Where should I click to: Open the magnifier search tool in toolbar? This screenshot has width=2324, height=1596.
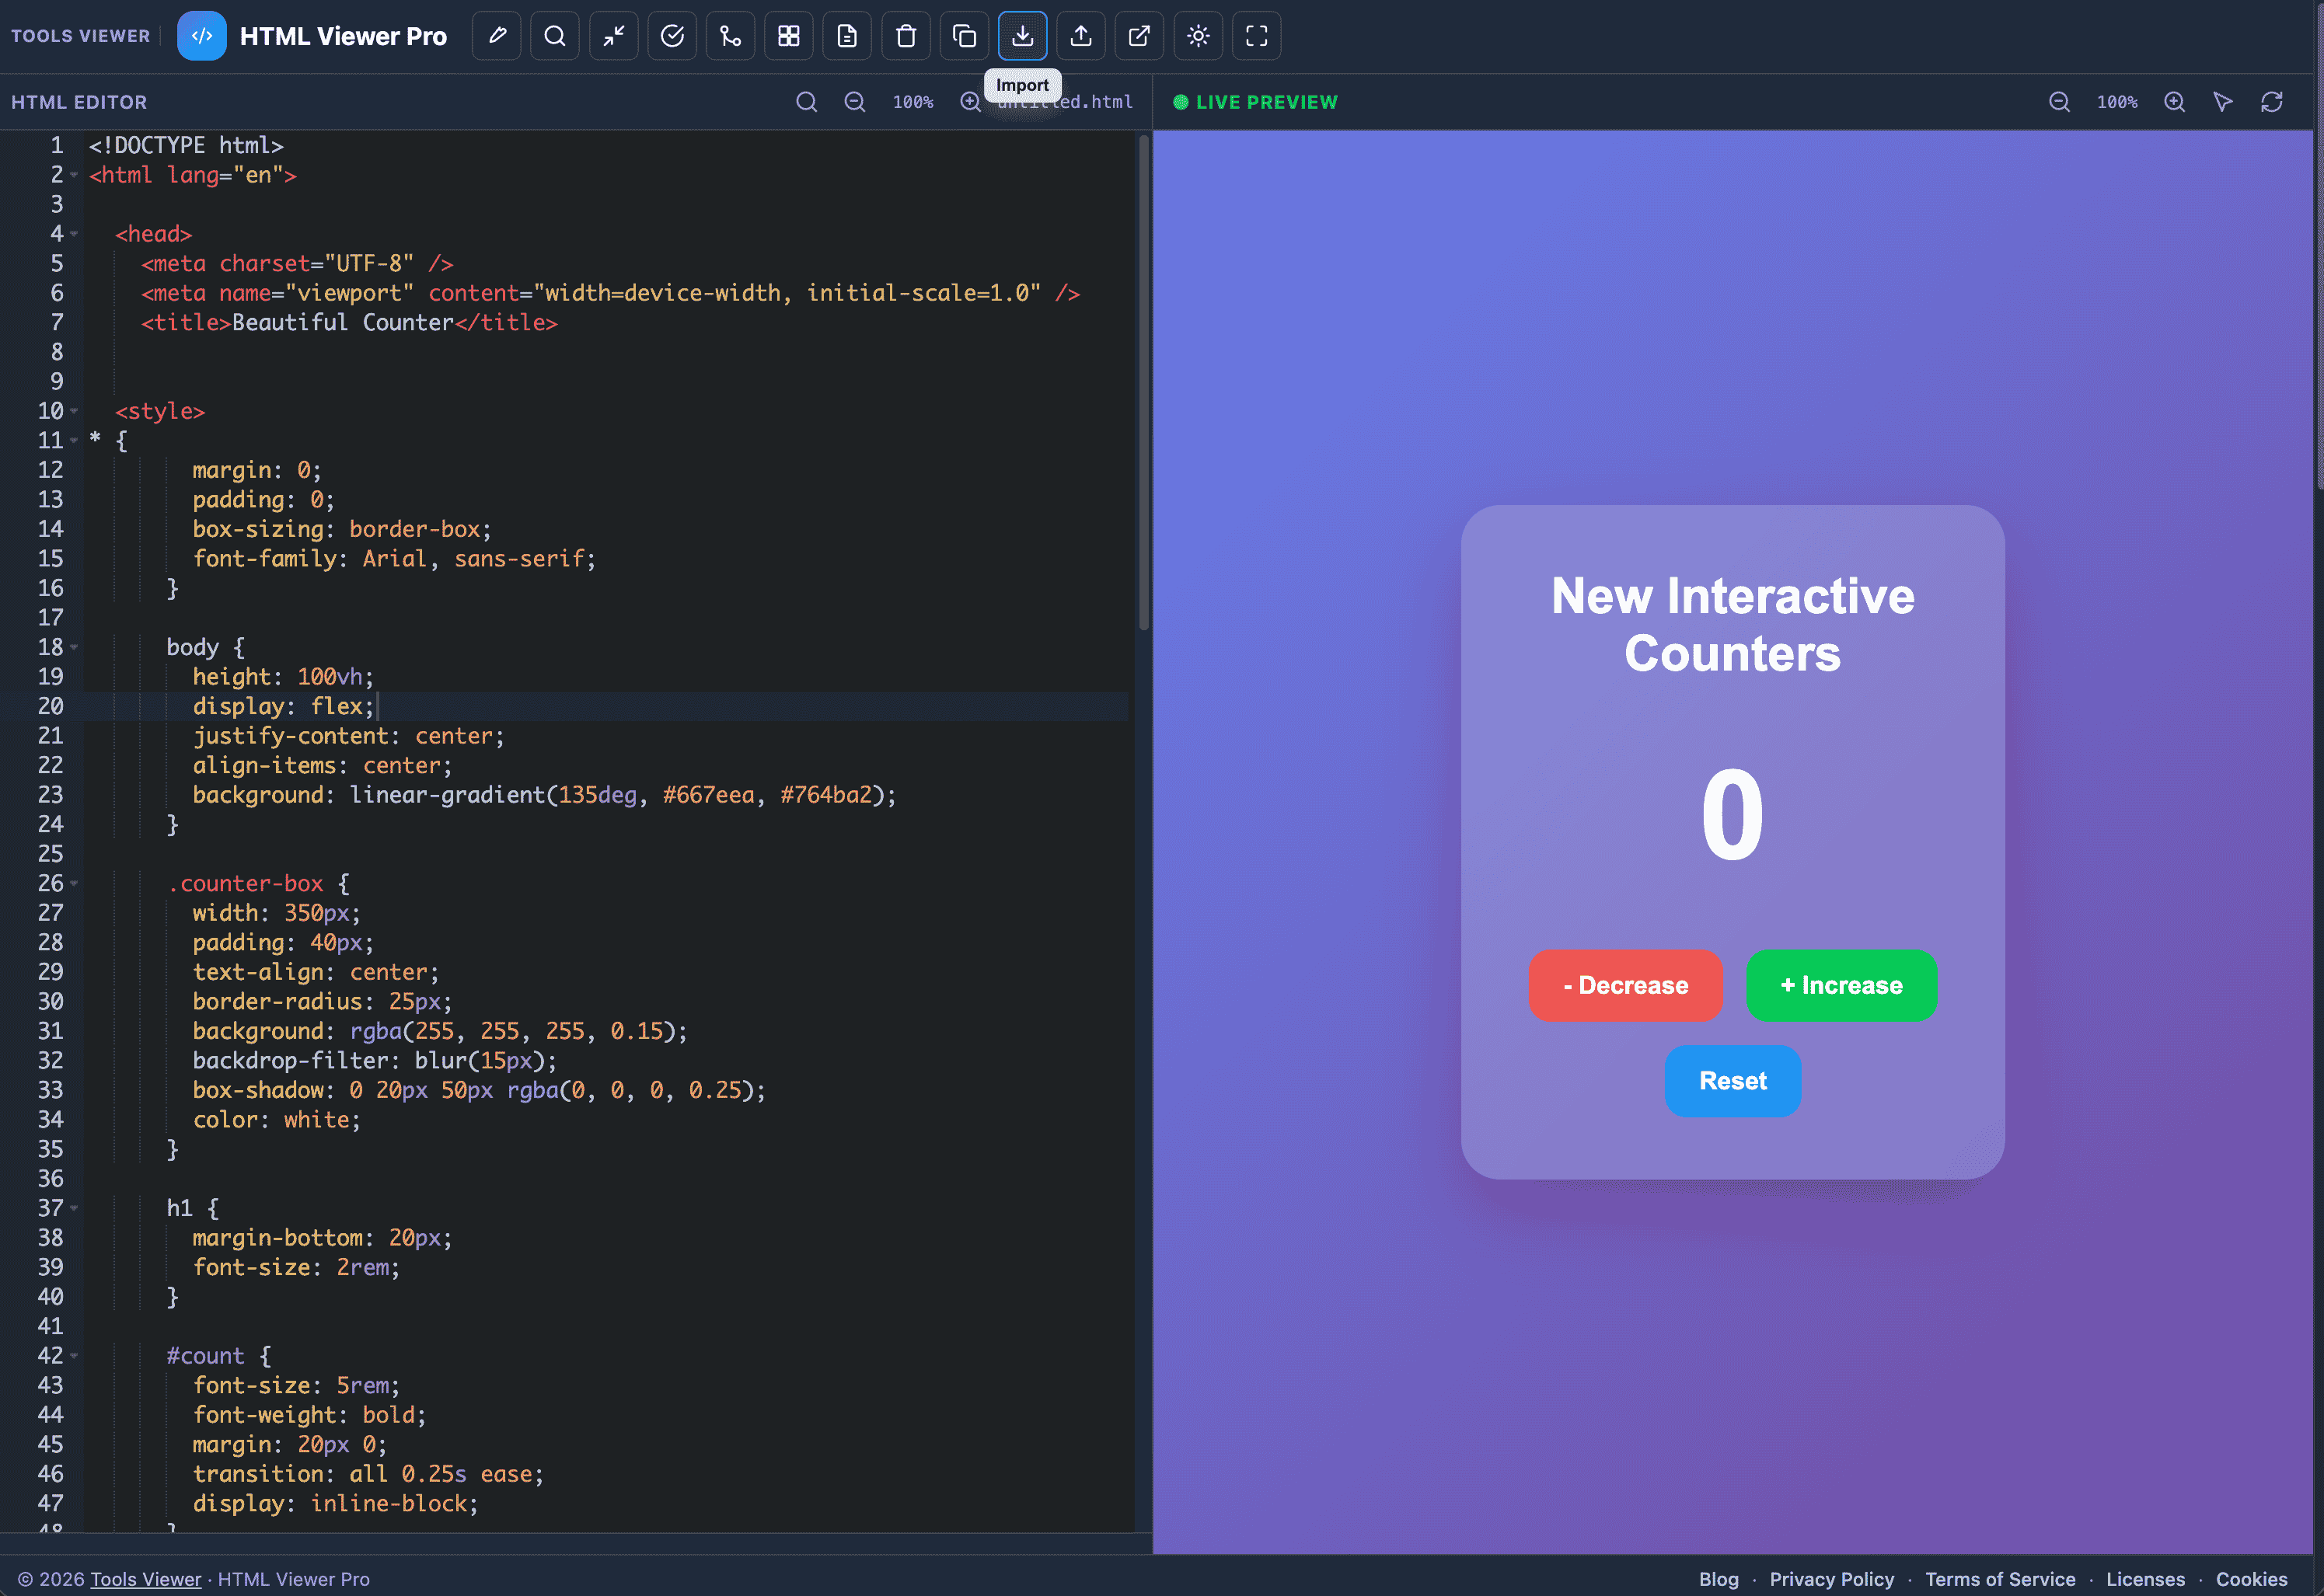pos(555,36)
